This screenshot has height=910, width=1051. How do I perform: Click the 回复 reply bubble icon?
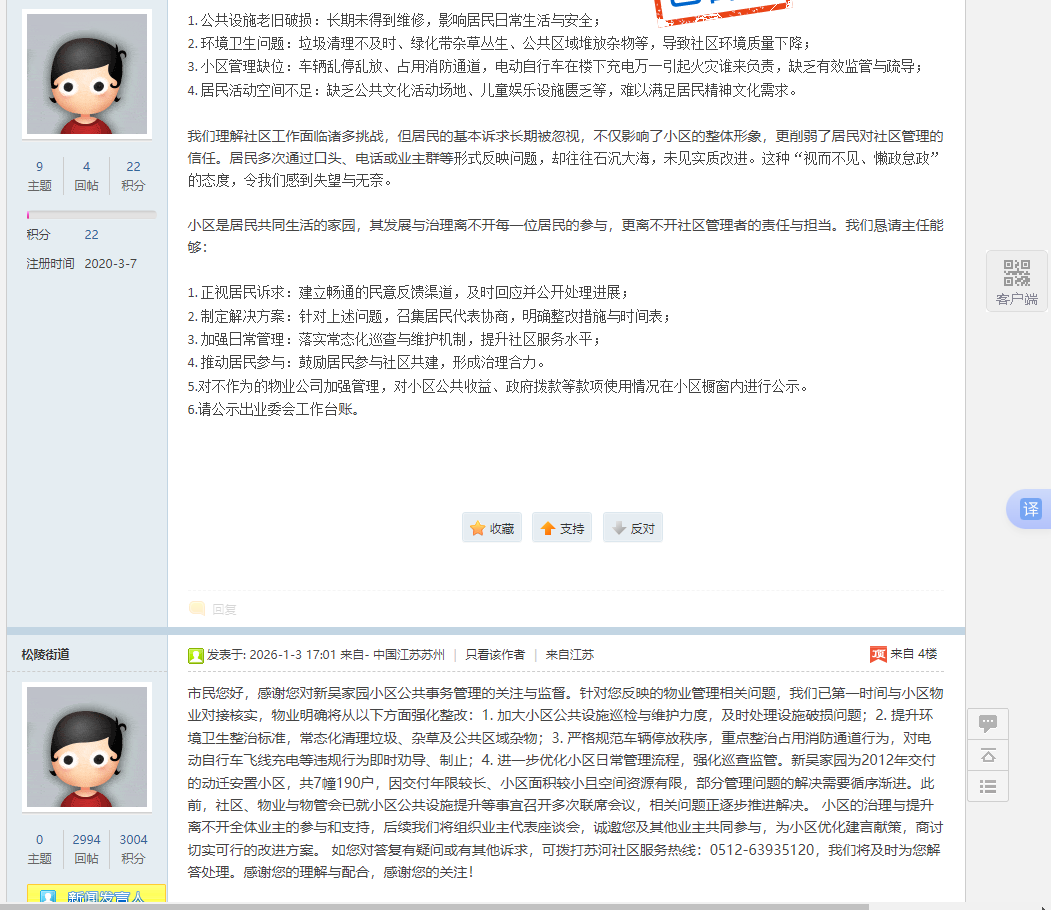tap(197, 608)
